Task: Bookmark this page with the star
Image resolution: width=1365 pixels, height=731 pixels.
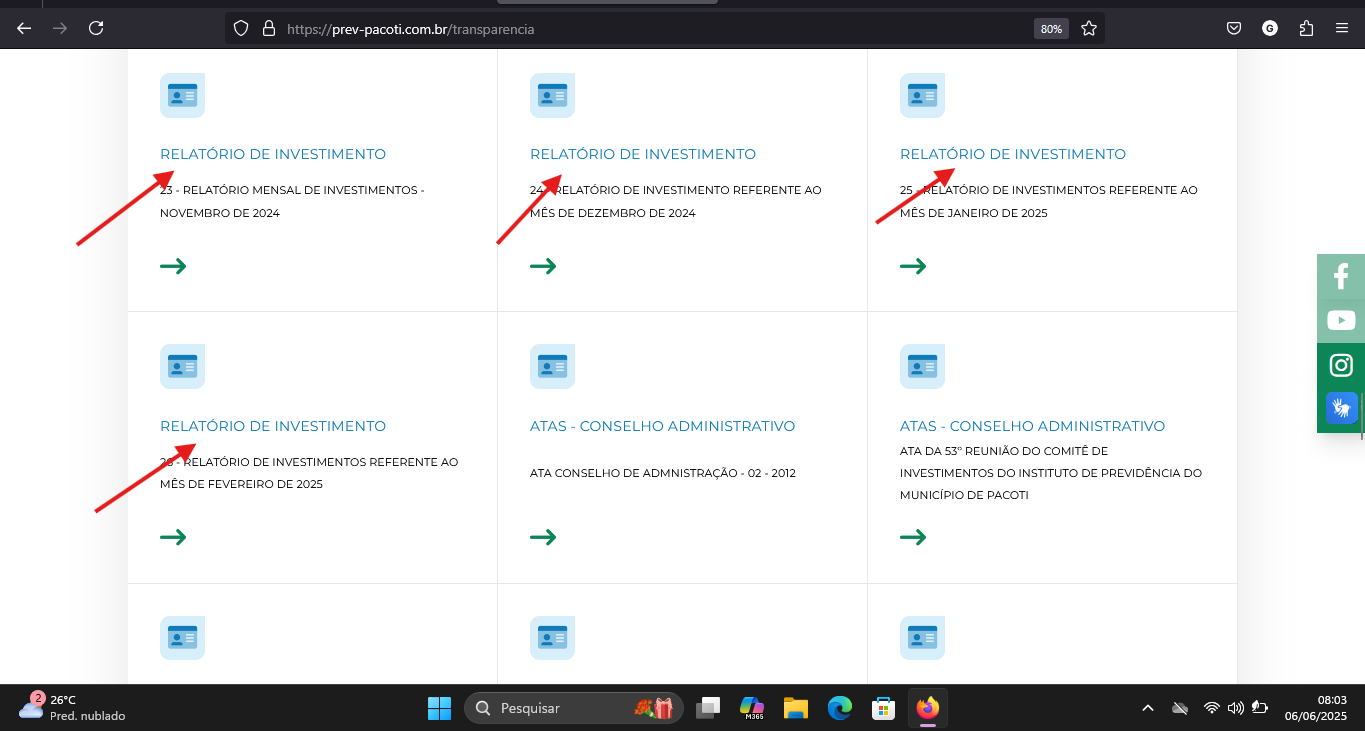Action: pos(1089,29)
